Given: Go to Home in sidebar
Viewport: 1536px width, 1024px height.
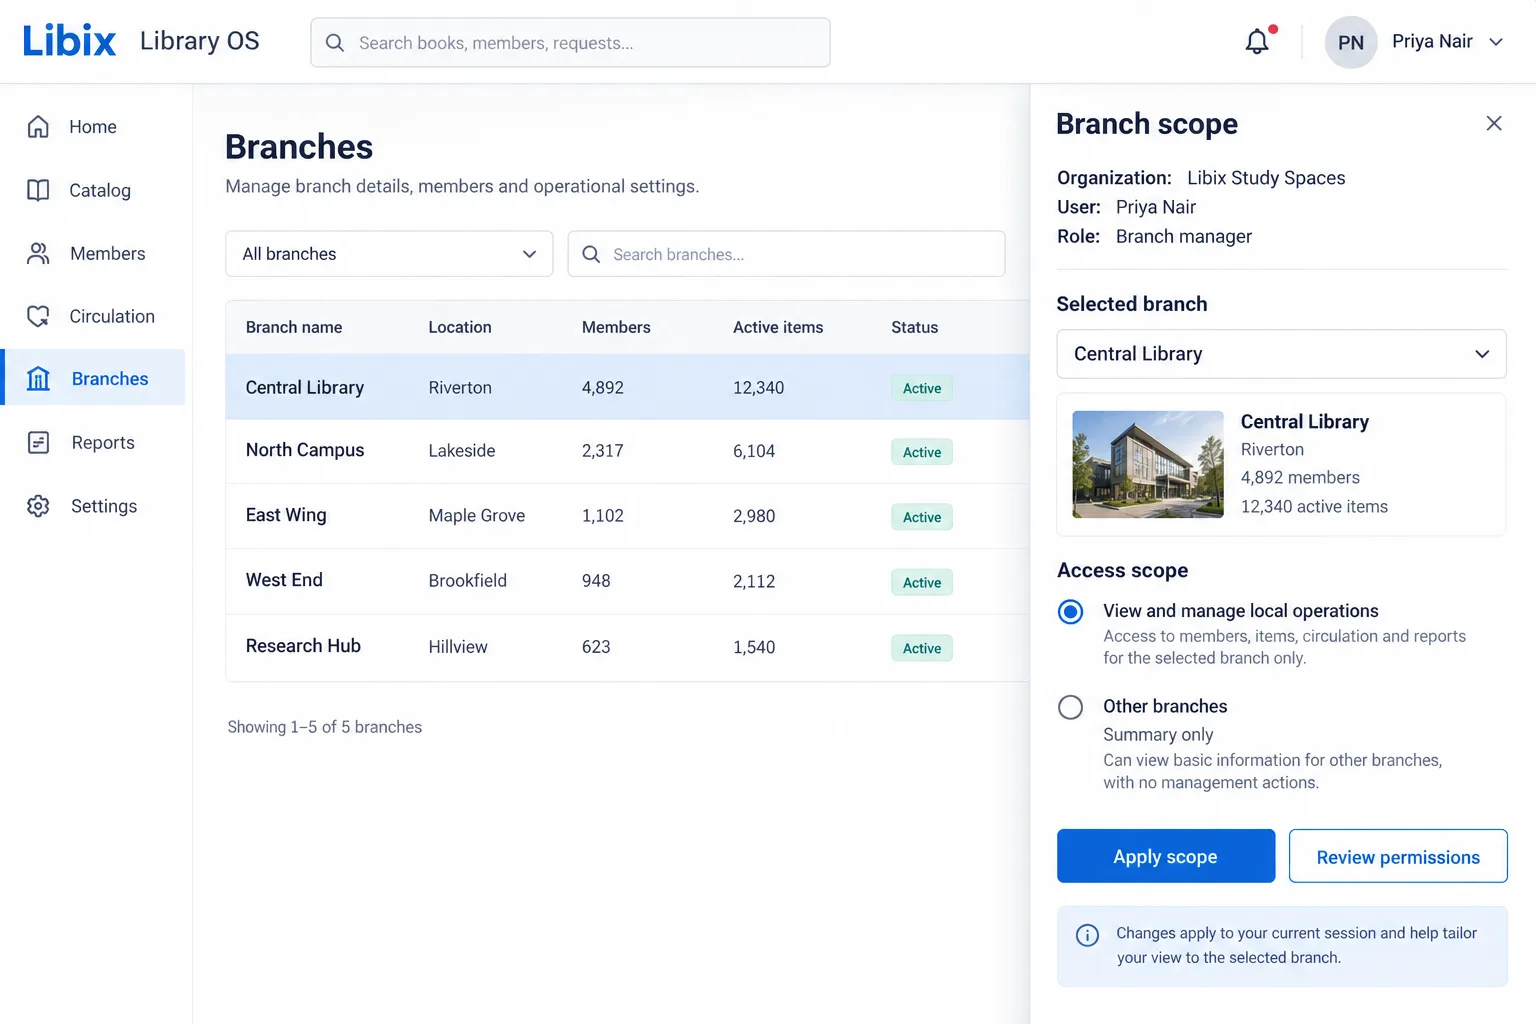Looking at the screenshot, I should 93,127.
